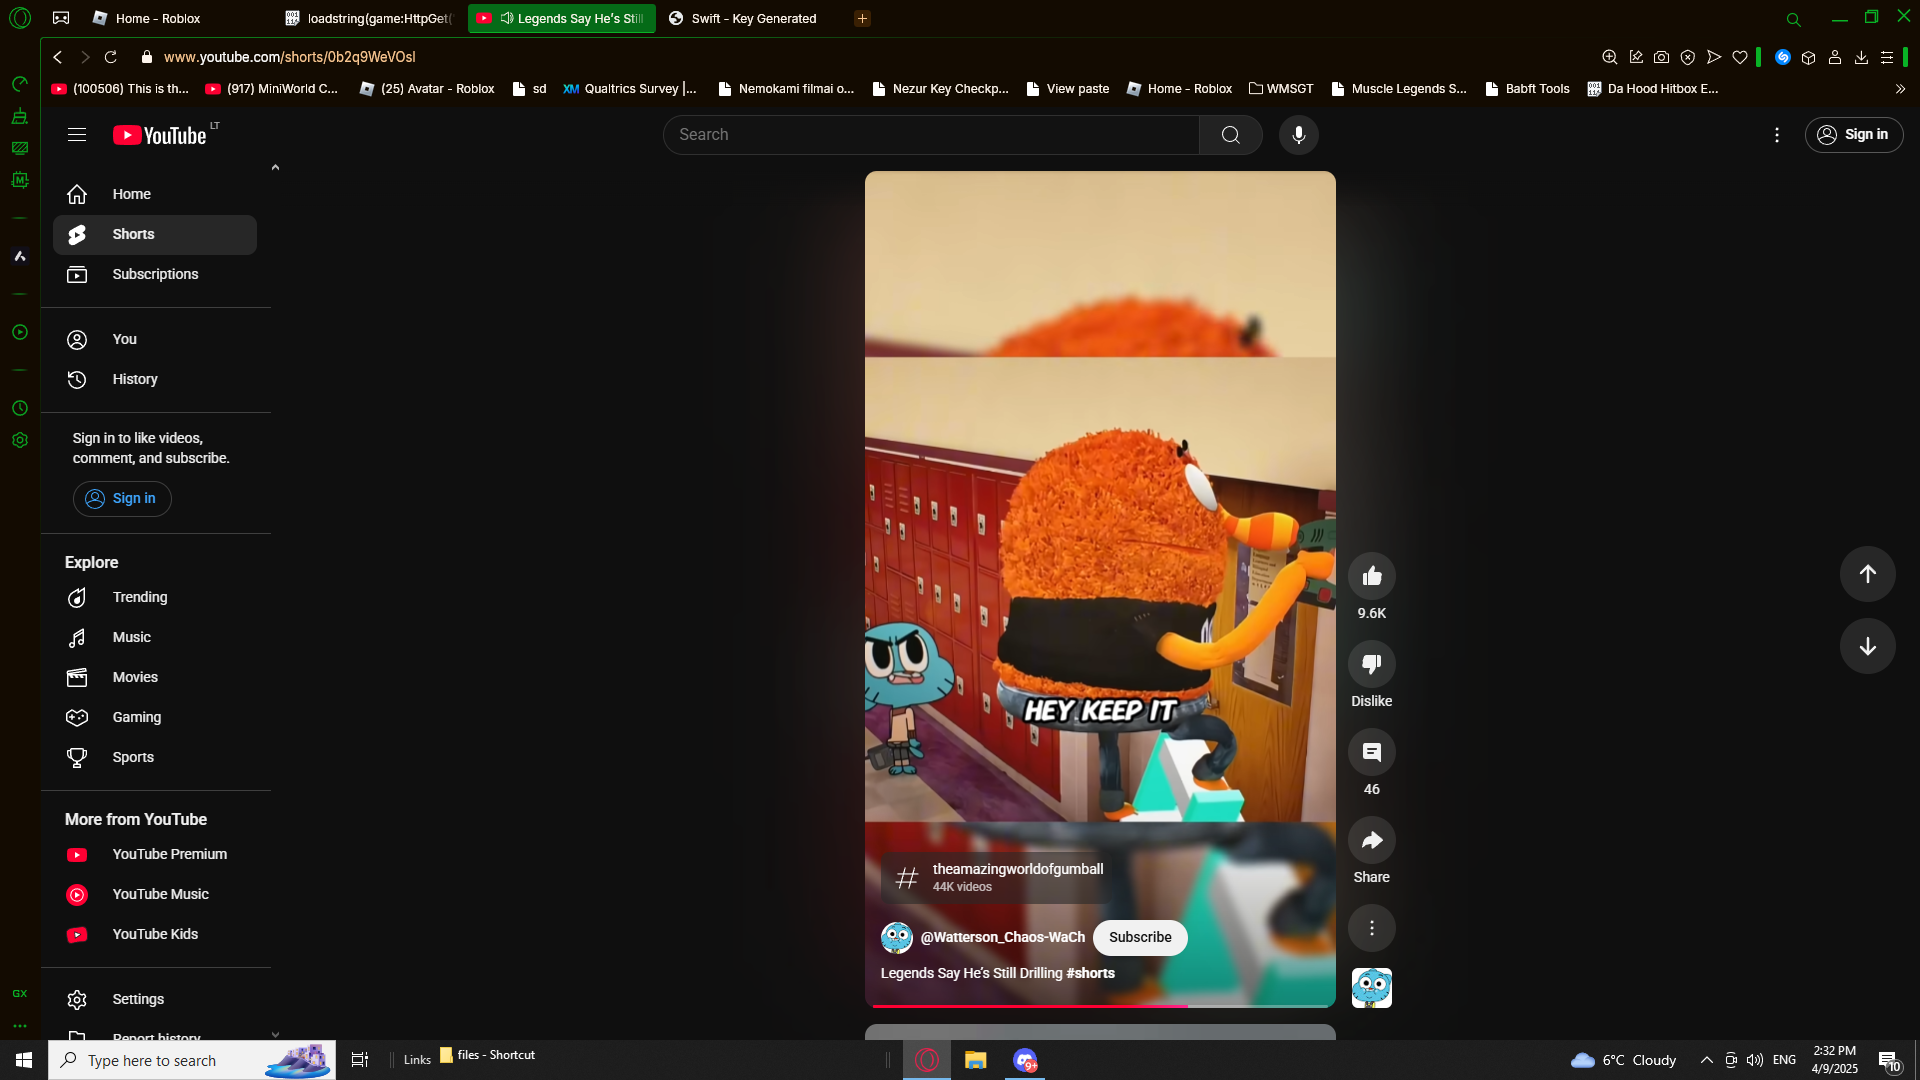Viewport: 1920px width, 1080px height.
Task: Open Trending in Explore section
Action: (x=155, y=597)
